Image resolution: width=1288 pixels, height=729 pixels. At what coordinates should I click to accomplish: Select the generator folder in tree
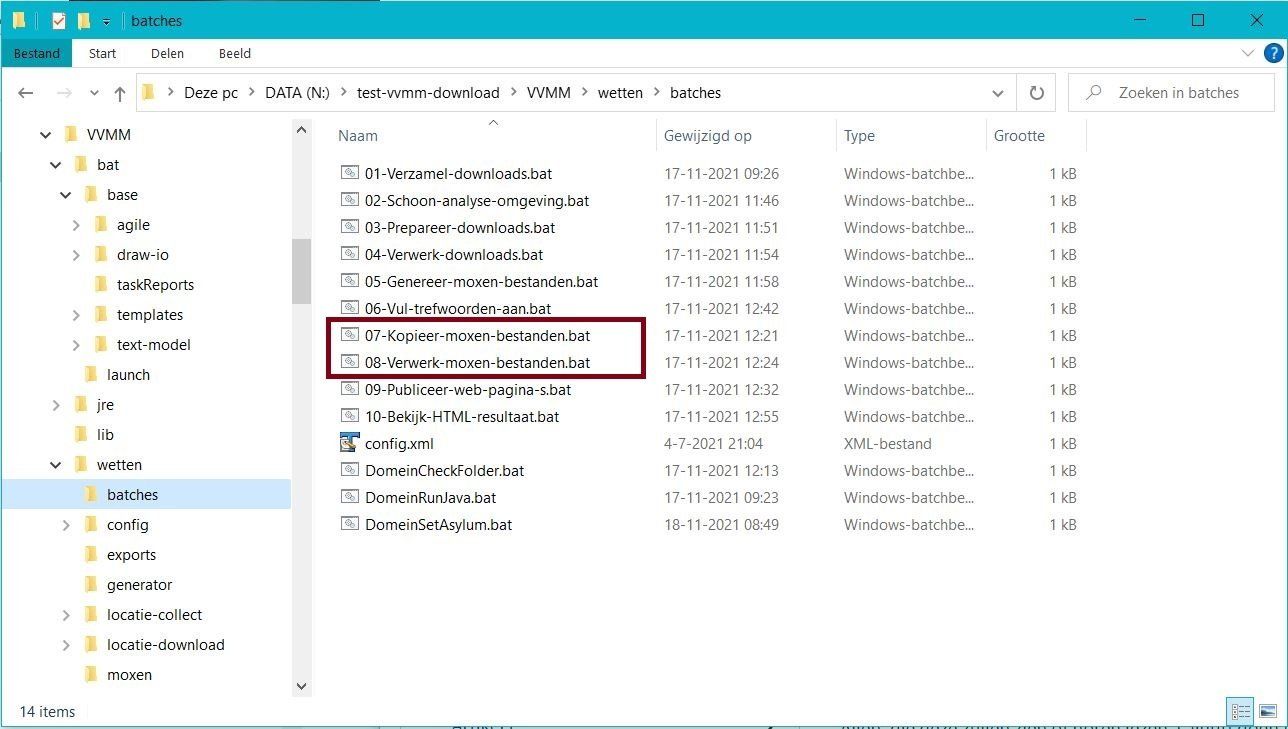point(139,585)
